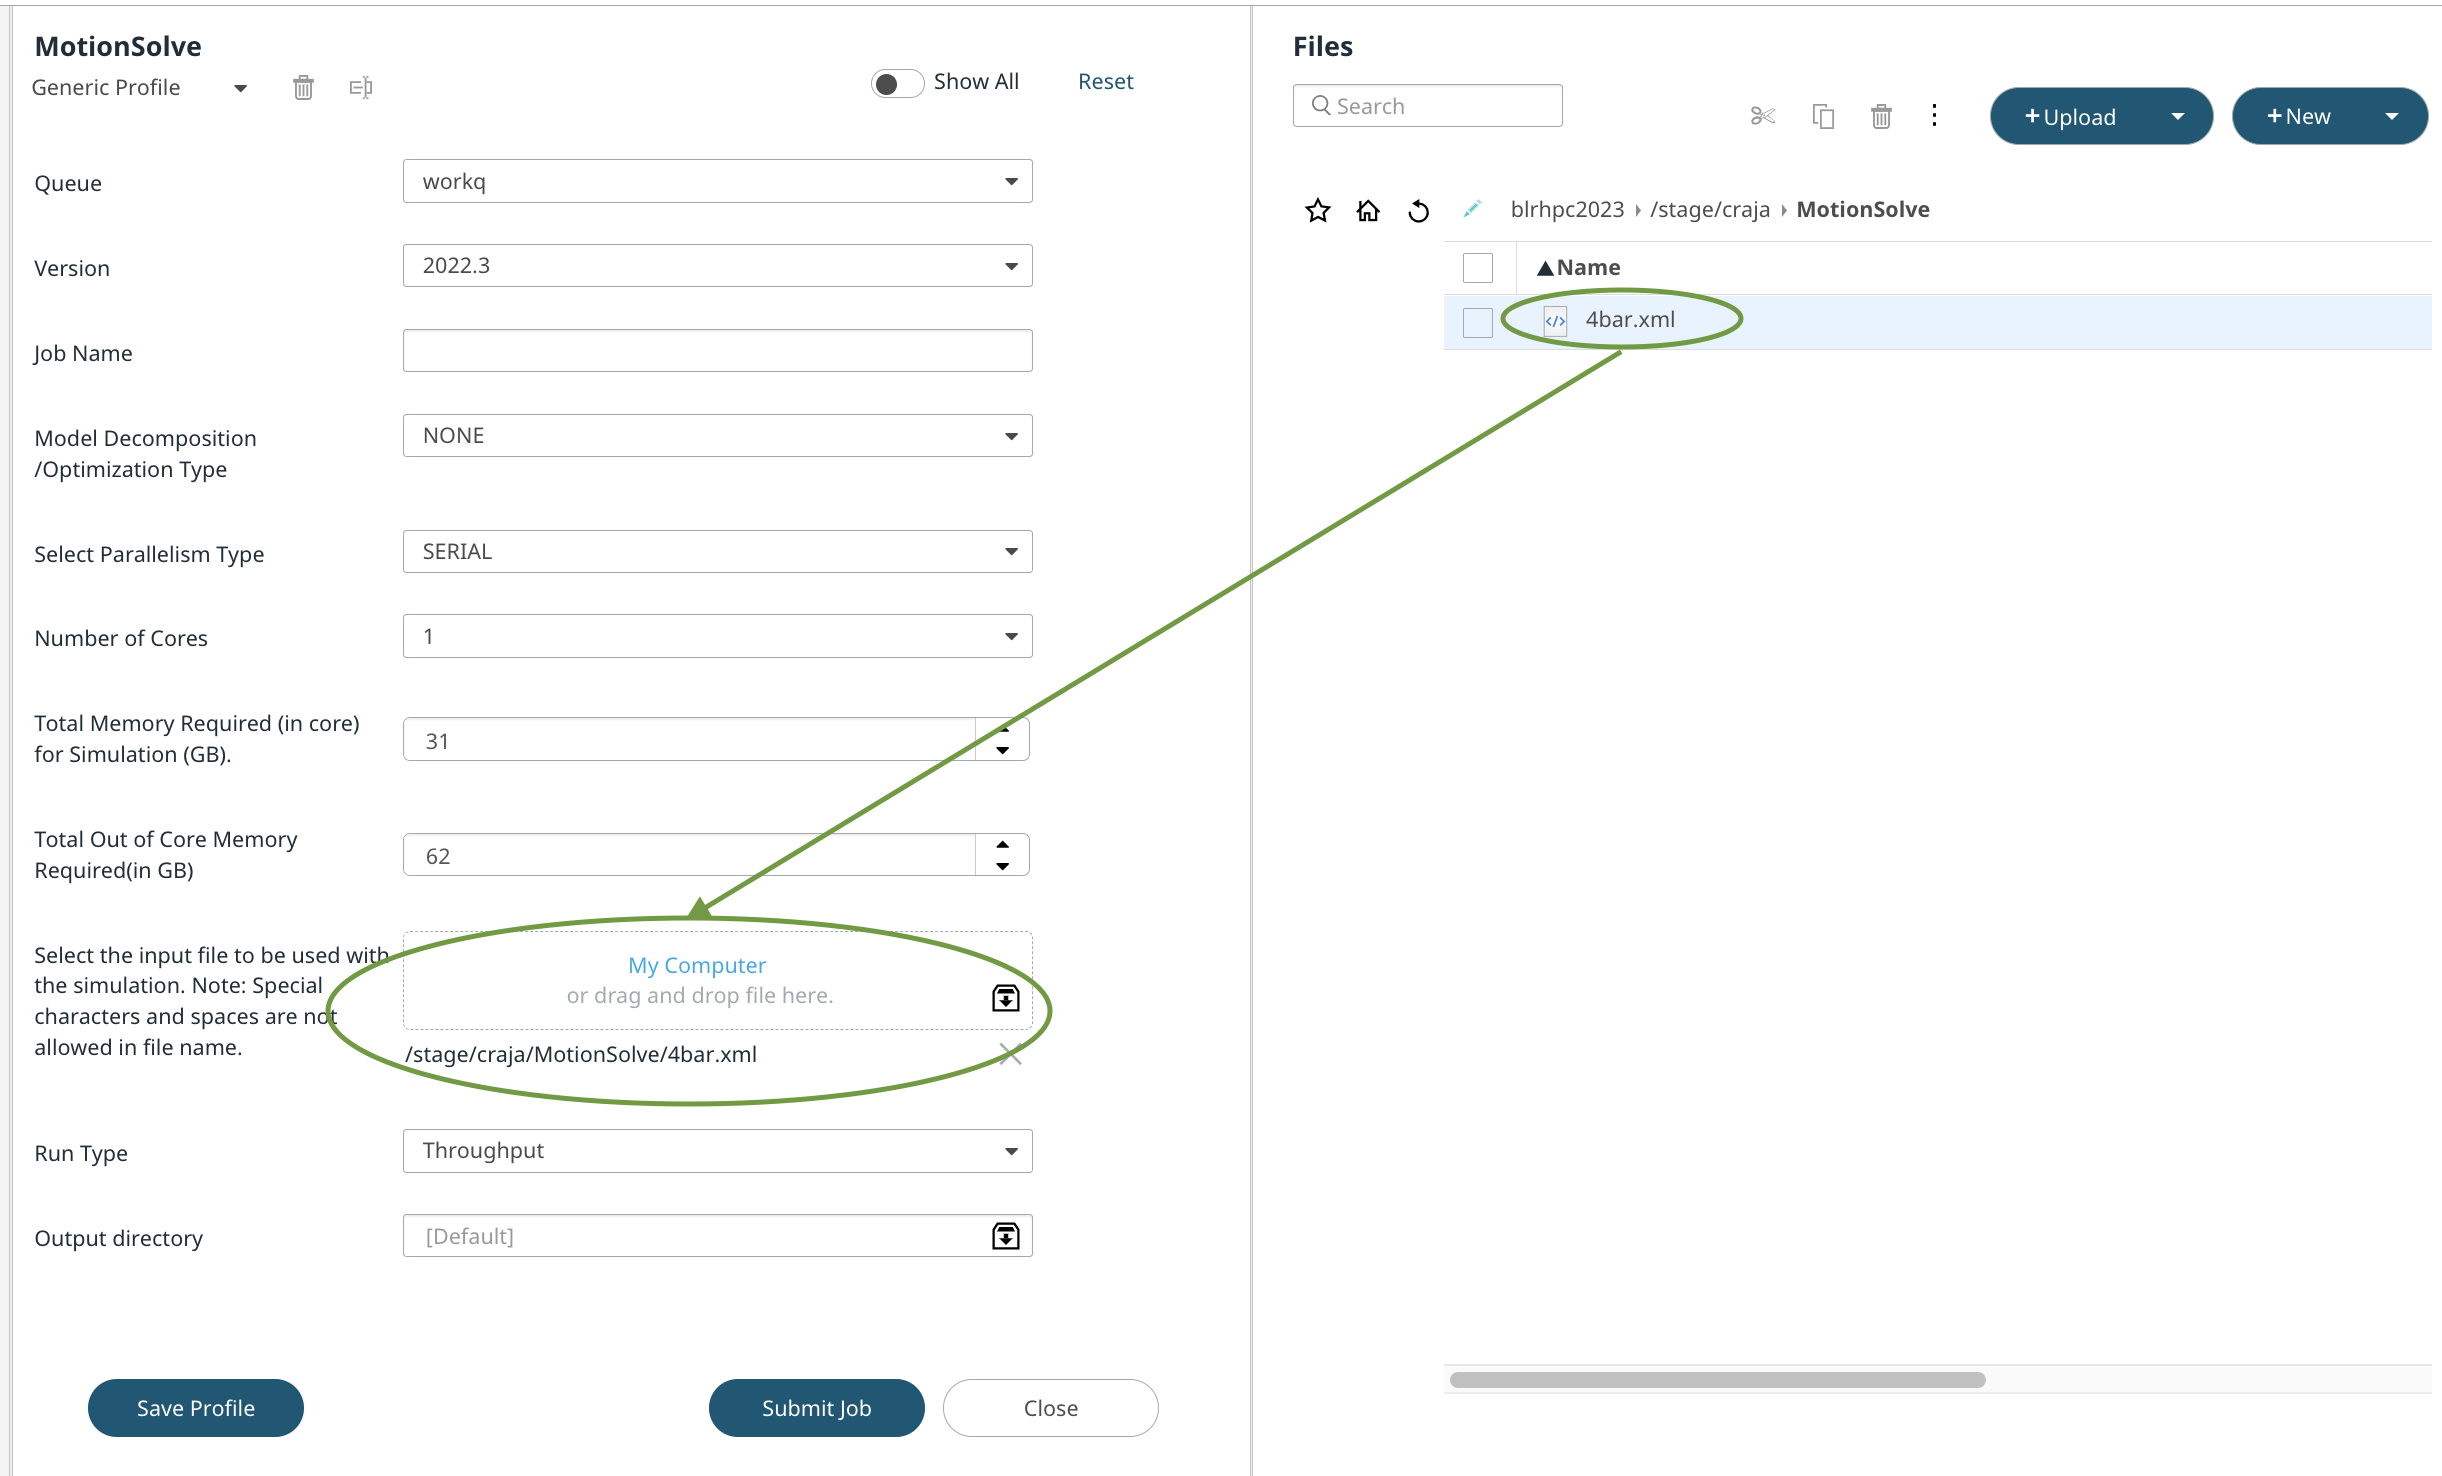Open the three-dot more options menu
This screenshot has width=2442, height=1476.
click(1934, 116)
